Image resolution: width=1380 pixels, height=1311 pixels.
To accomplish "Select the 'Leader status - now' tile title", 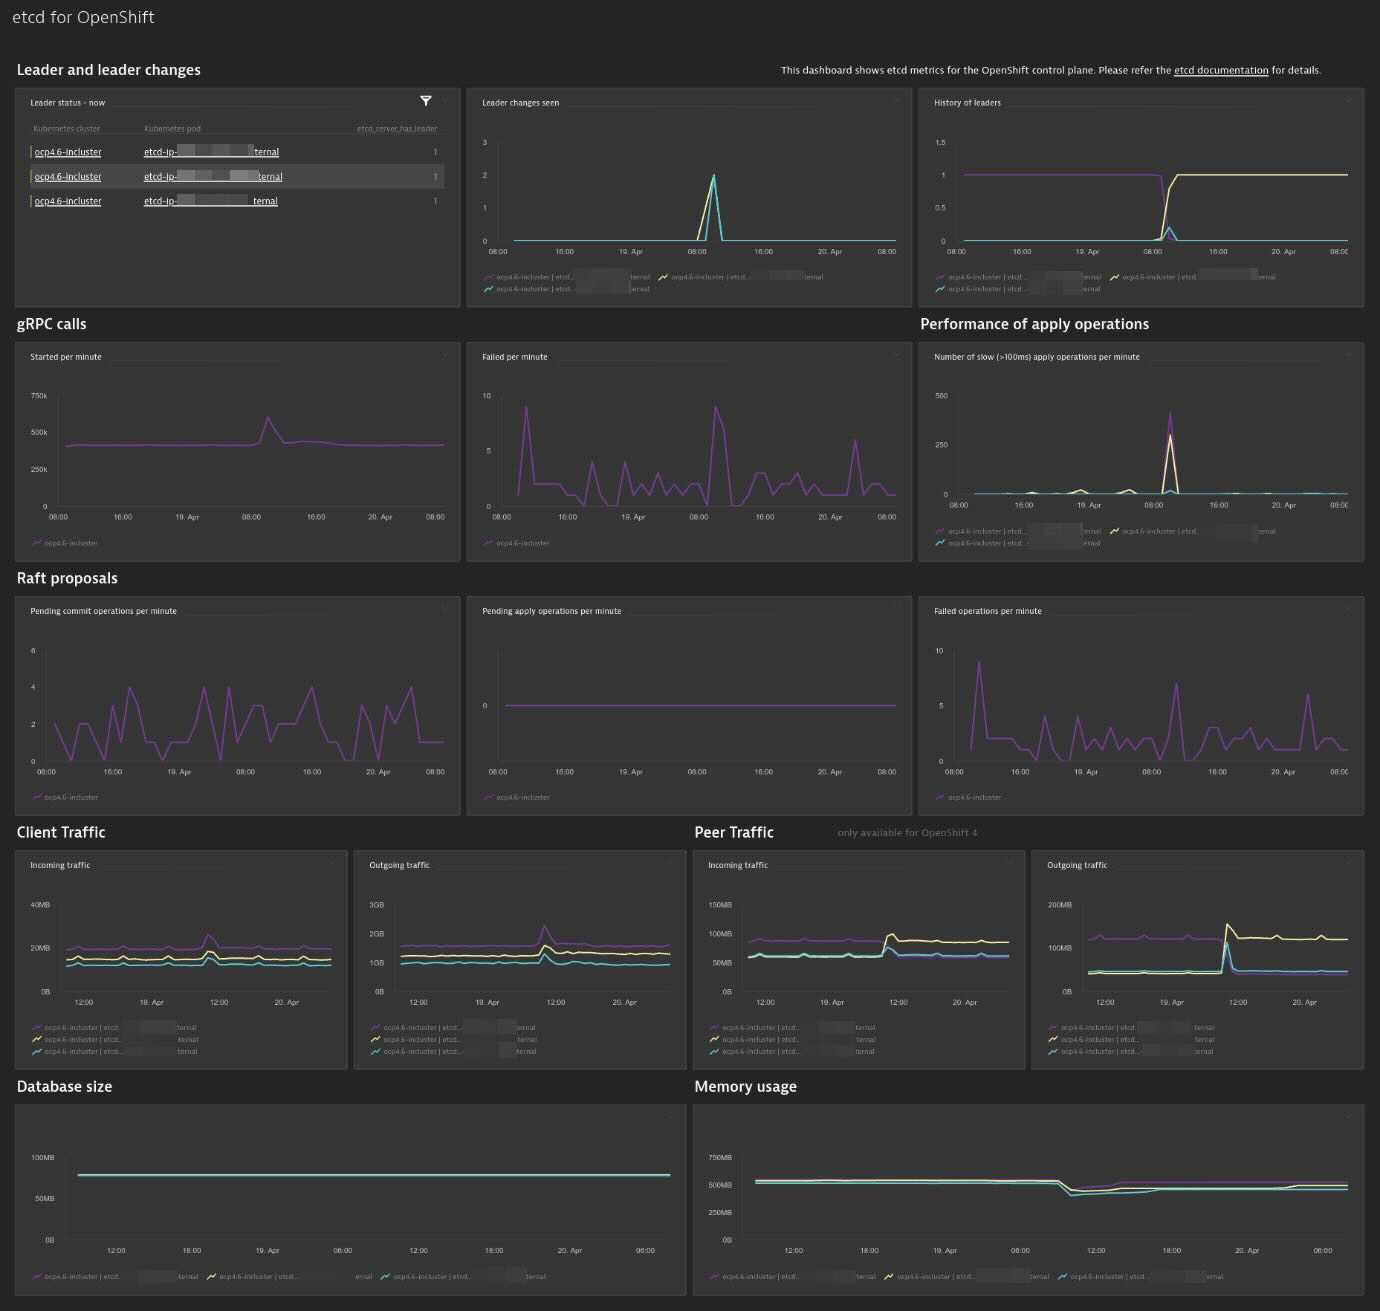I will [x=67, y=103].
